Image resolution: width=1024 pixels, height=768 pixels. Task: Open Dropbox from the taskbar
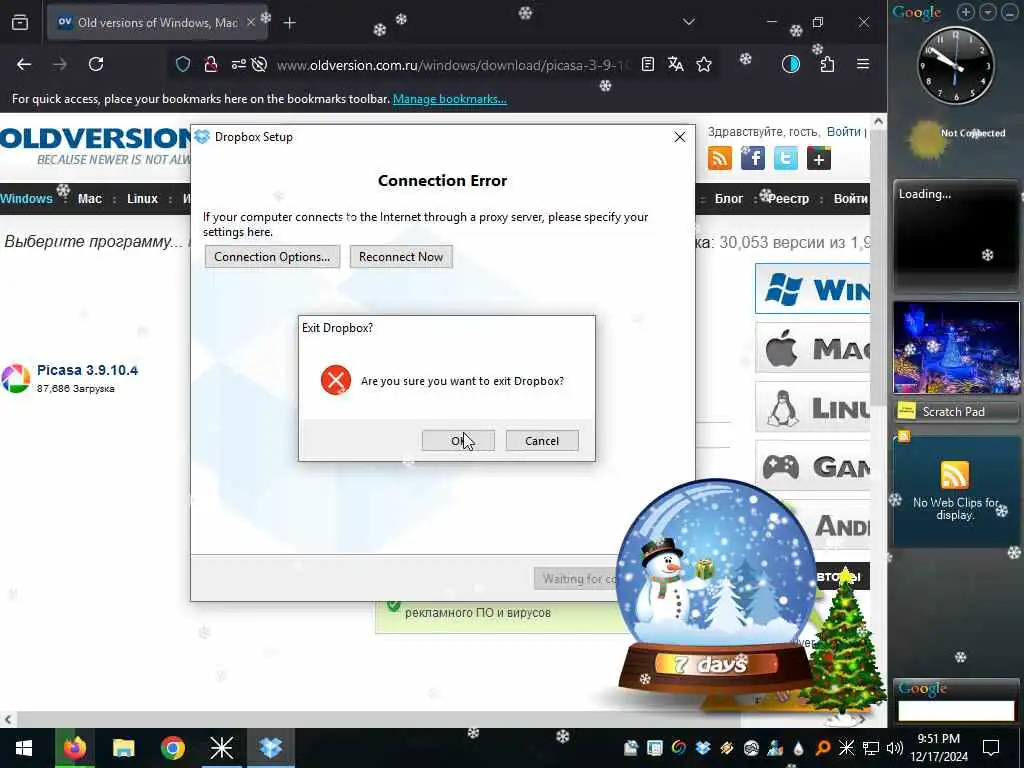click(x=270, y=748)
